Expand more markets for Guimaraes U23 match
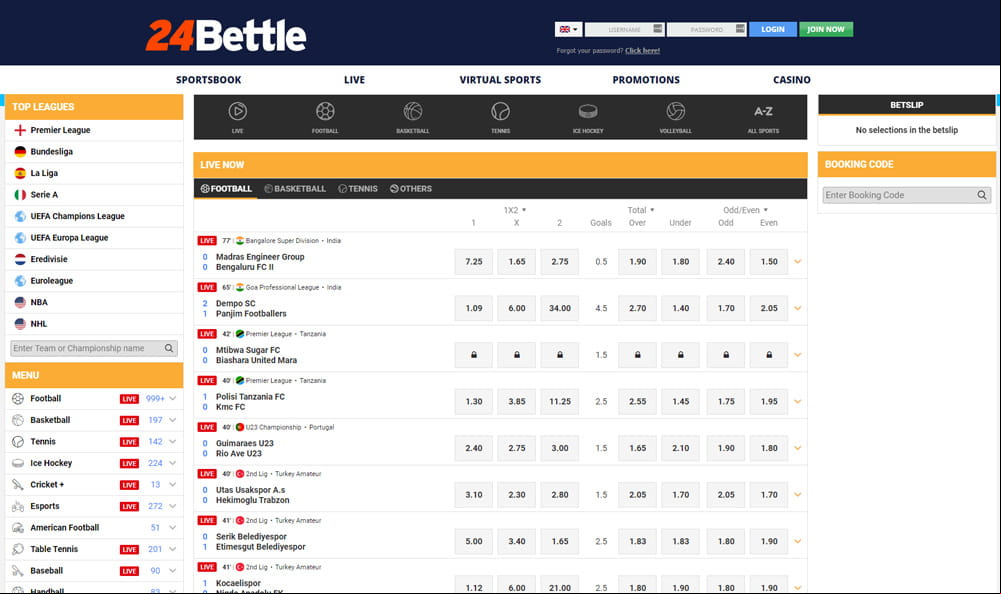Image resolution: width=1001 pixels, height=594 pixels. click(797, 448)
